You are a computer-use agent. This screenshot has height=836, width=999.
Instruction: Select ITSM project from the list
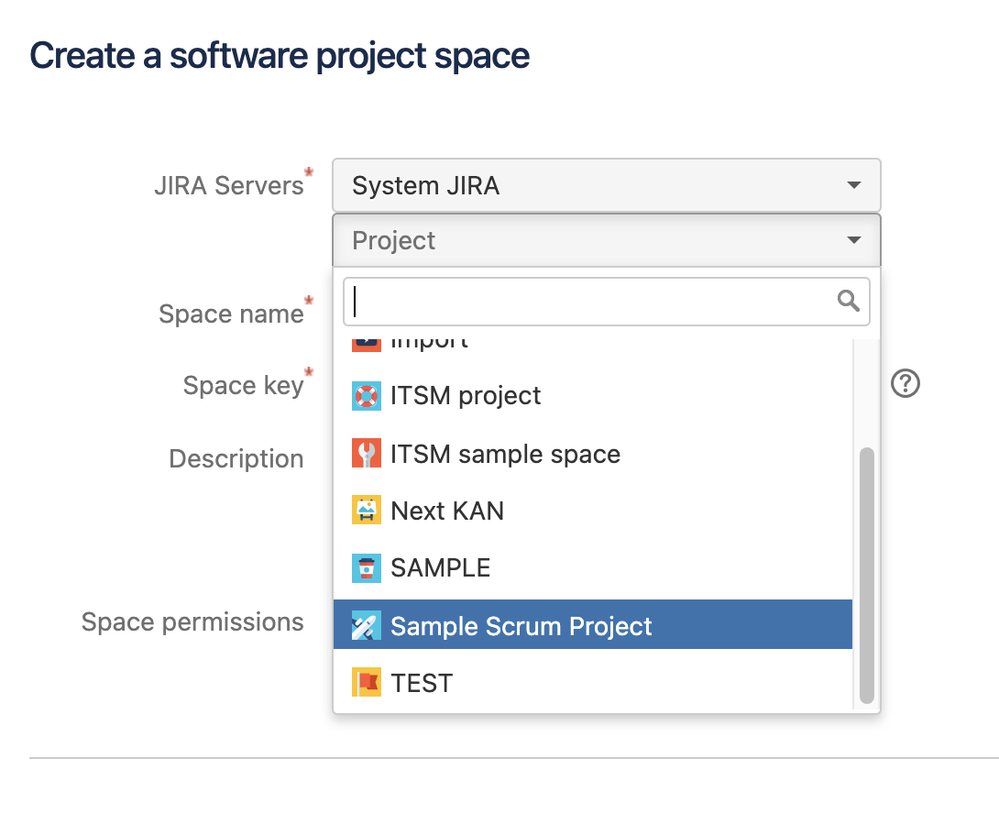(x=466, y=396)
